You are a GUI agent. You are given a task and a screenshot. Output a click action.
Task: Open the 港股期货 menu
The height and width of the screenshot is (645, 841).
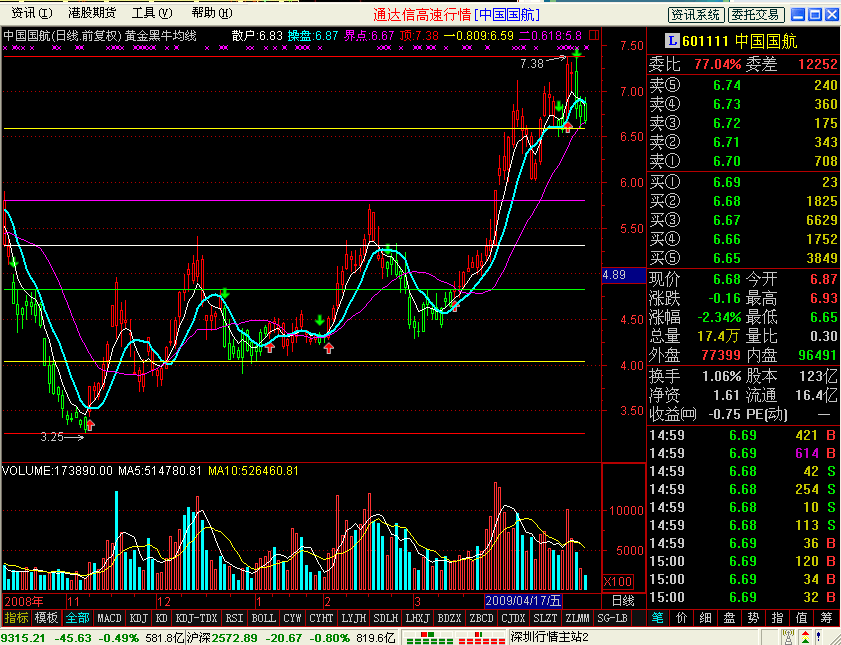pyautogui.click(x=92, y=13)
